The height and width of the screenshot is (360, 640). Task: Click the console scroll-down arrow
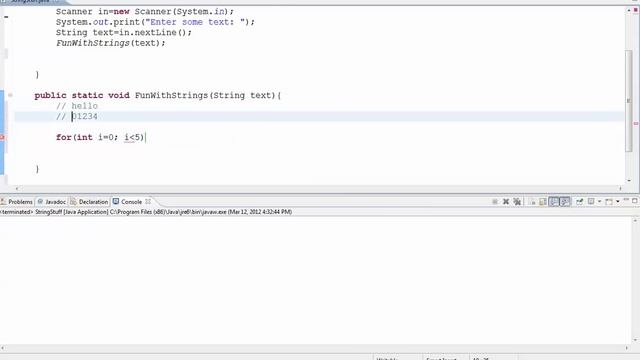635,340
